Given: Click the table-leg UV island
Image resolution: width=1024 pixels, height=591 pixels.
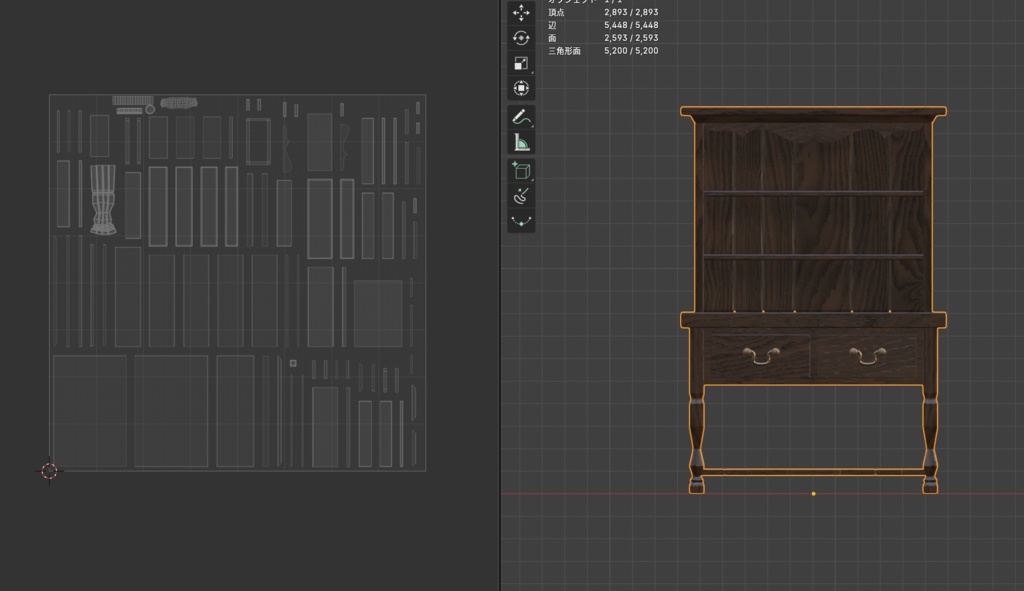Looking at the screenshot, I should 103,199.
